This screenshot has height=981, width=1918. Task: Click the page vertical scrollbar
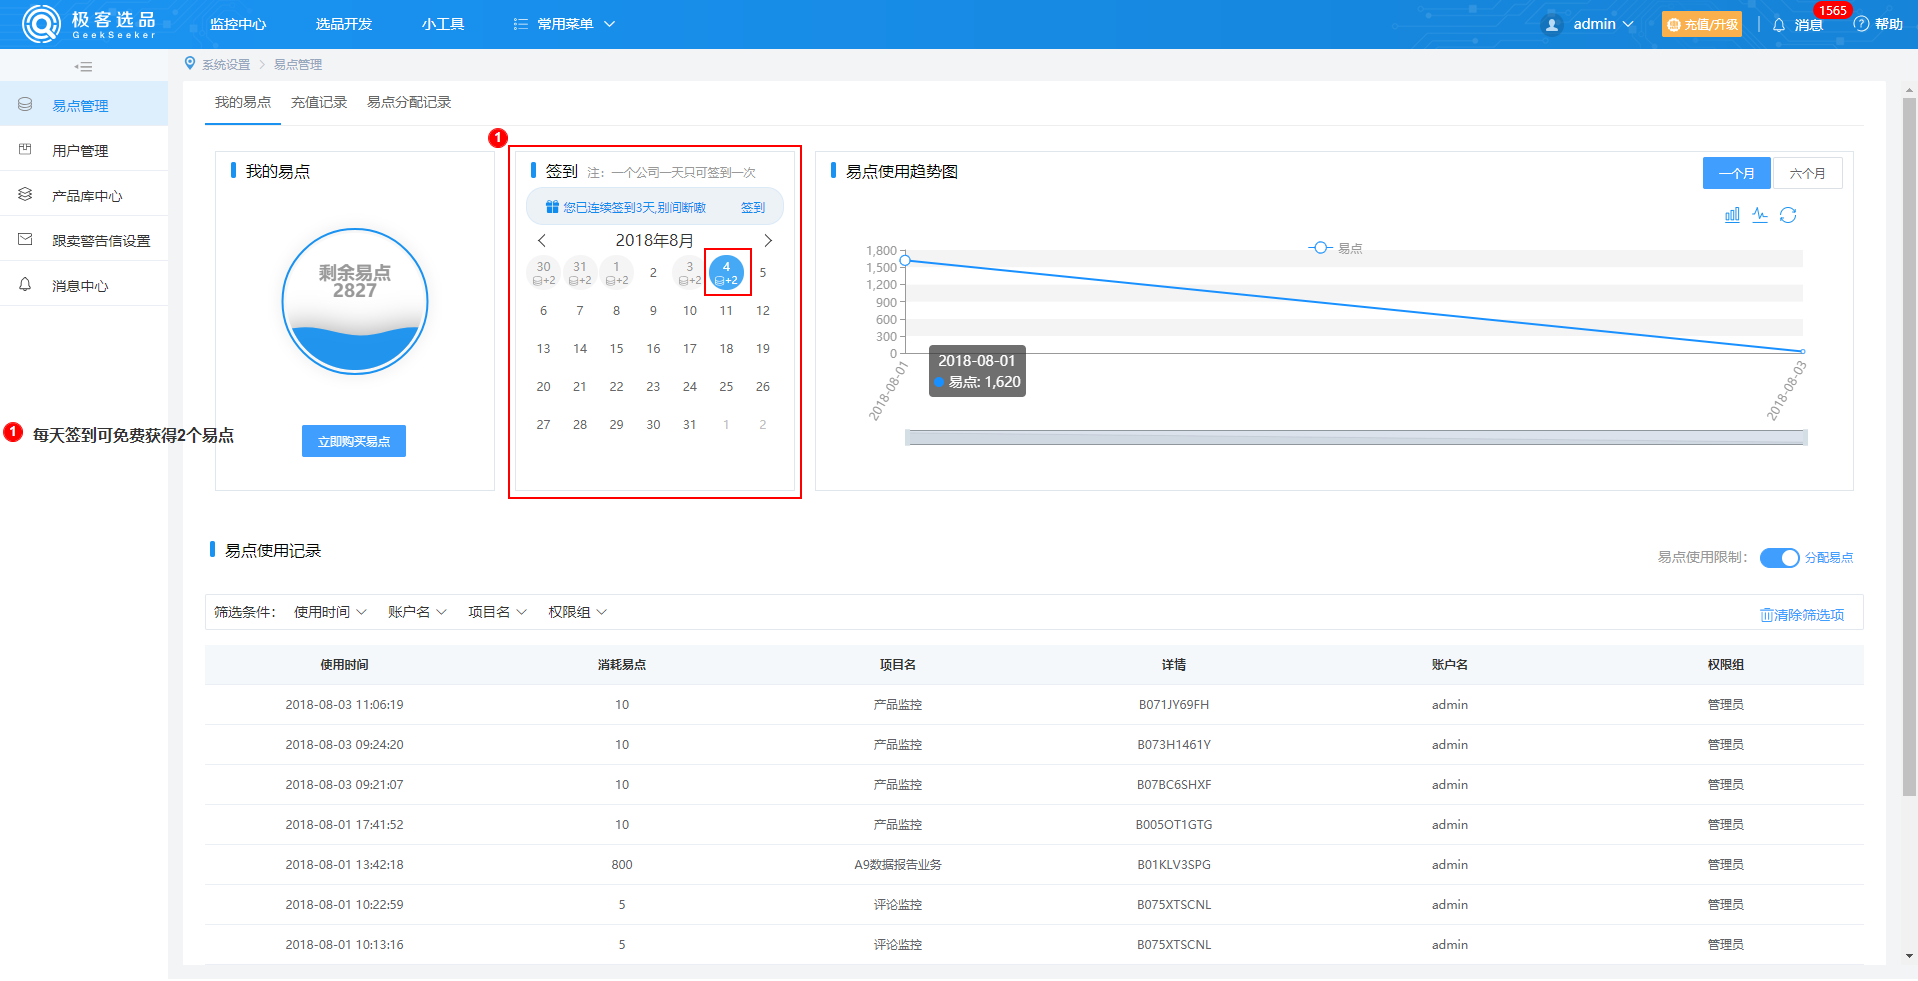coord(1909,447)
